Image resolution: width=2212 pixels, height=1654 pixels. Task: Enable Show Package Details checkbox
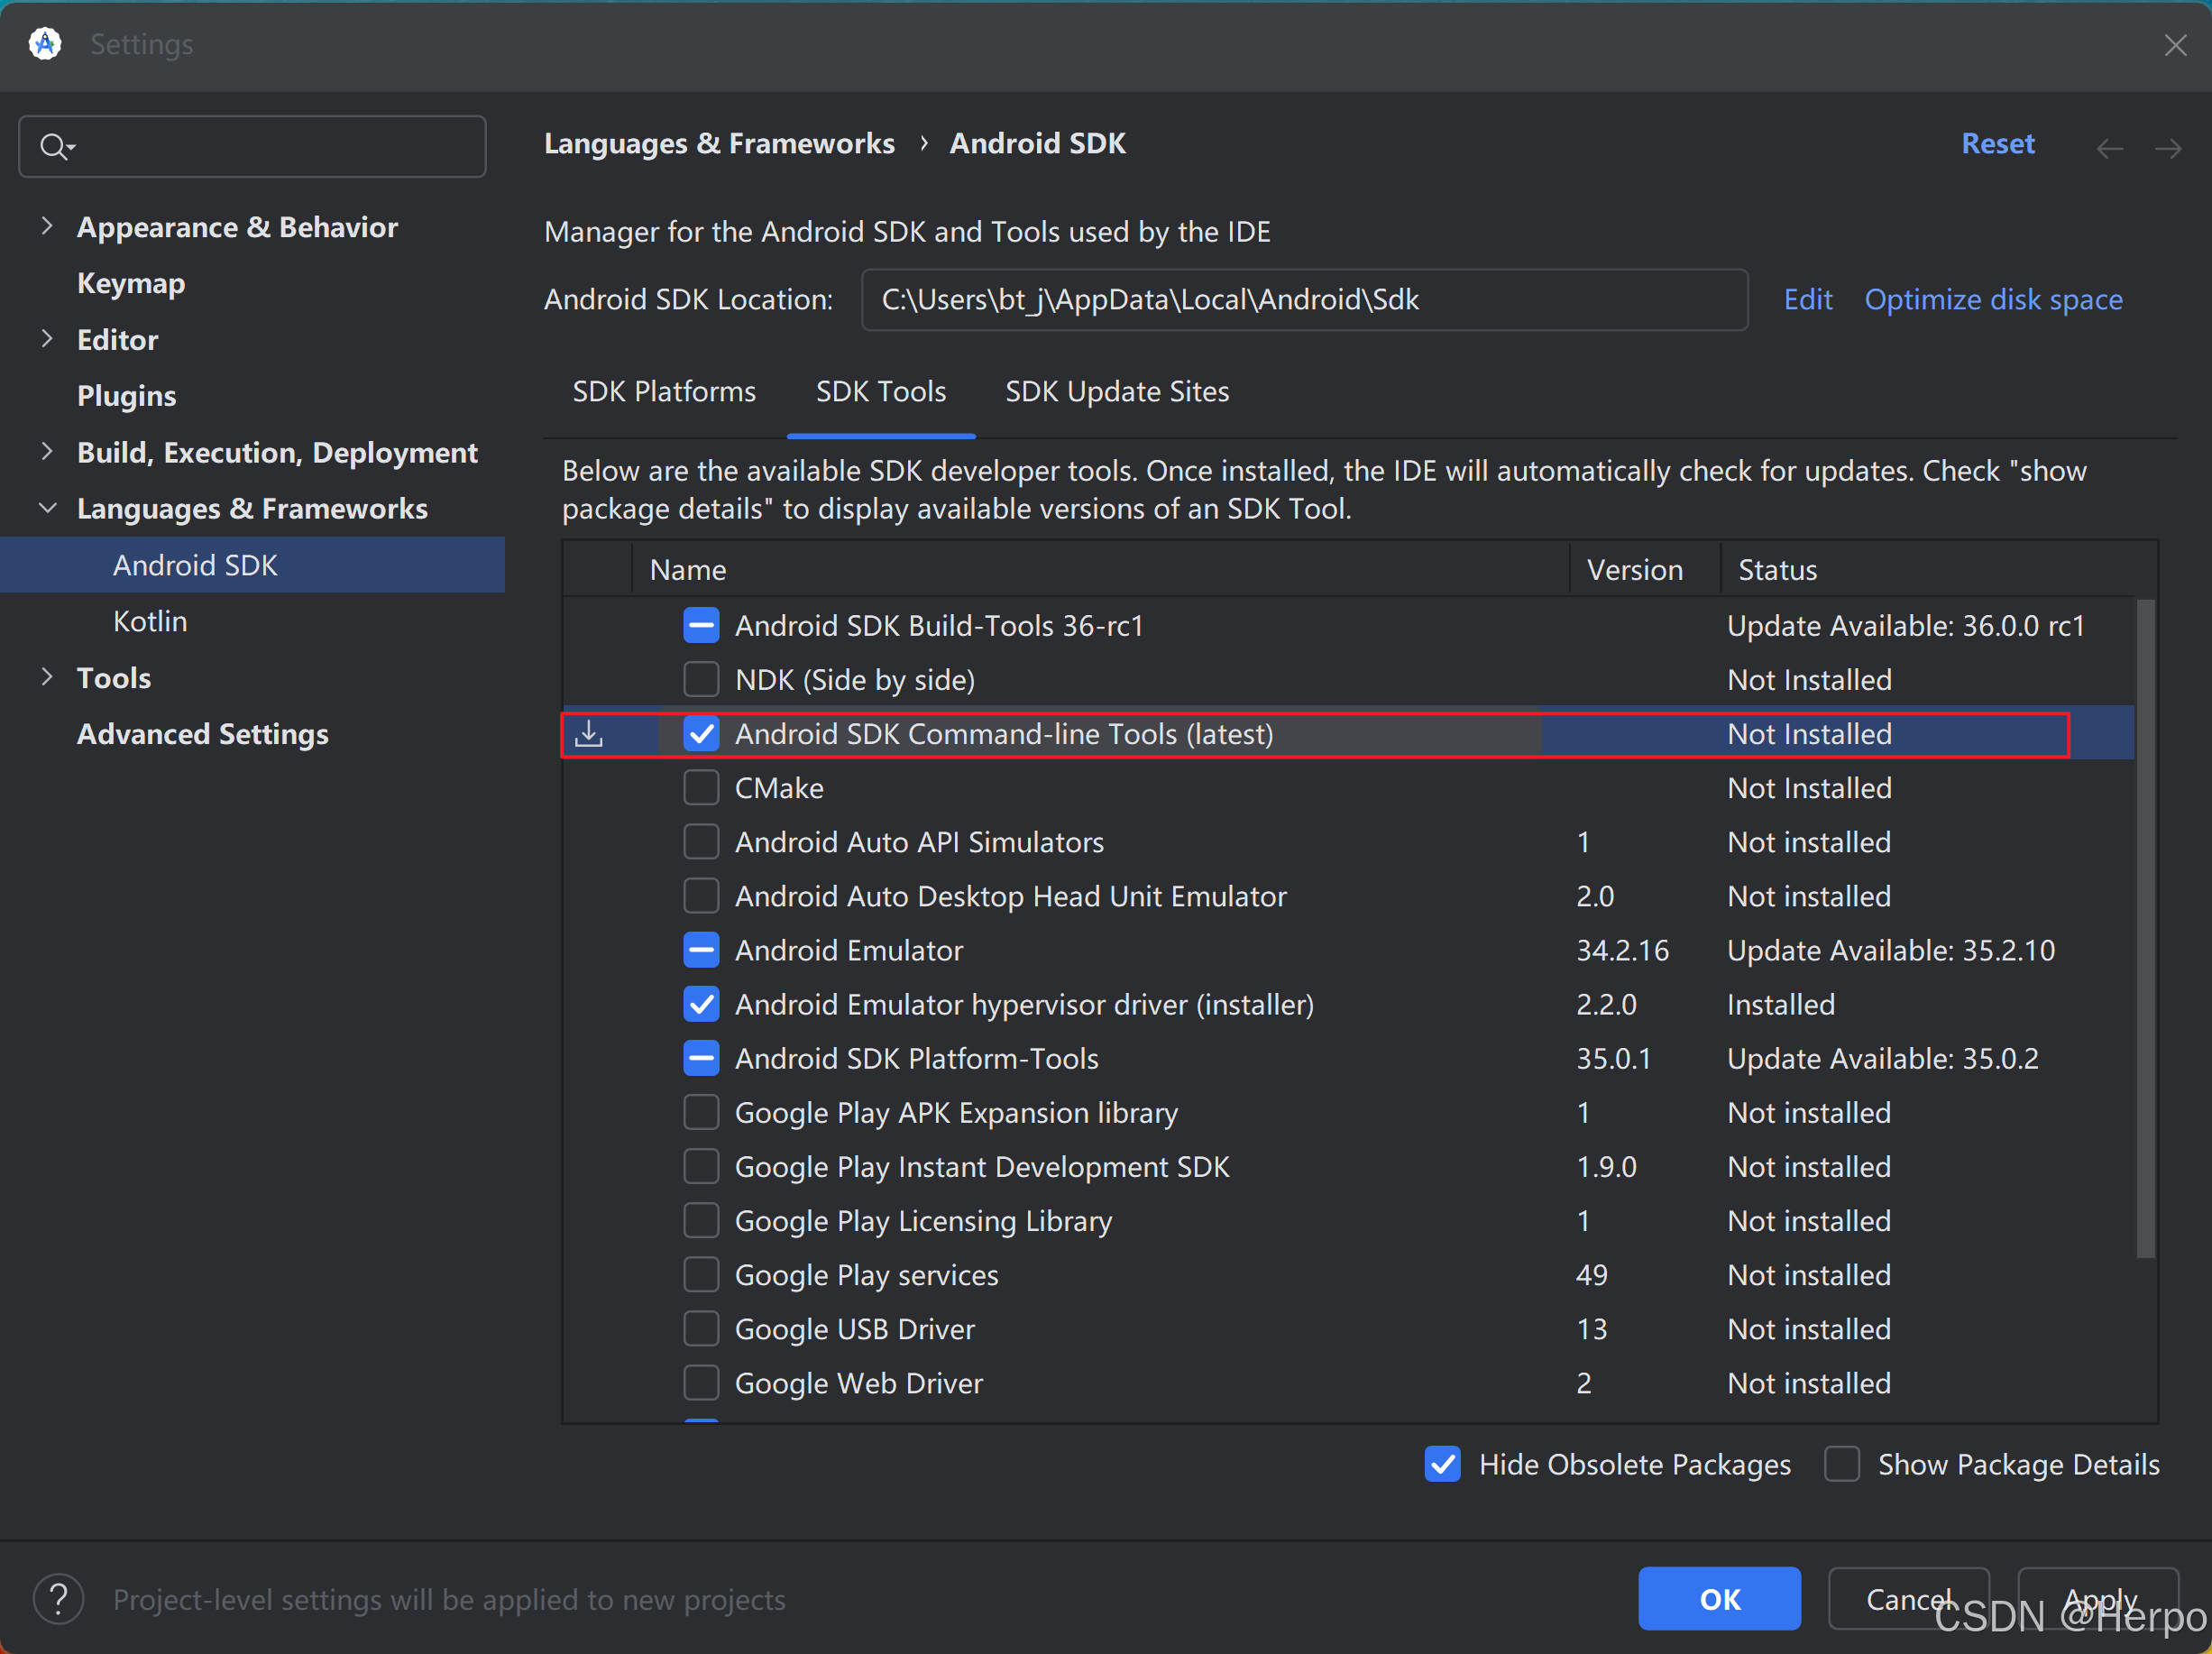click(x=1842, y=1464)
